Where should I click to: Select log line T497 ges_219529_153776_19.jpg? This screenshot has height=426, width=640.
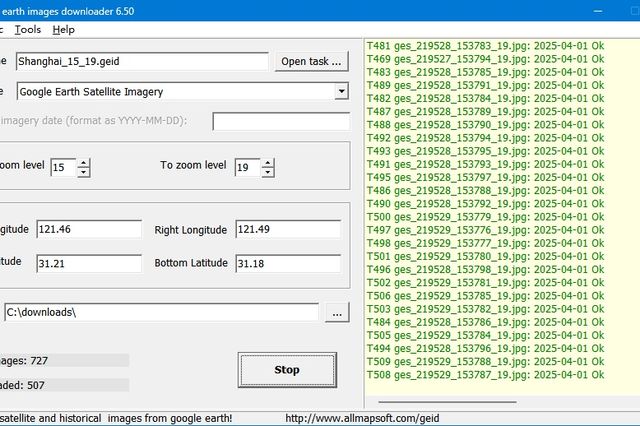tap(485, 230)
